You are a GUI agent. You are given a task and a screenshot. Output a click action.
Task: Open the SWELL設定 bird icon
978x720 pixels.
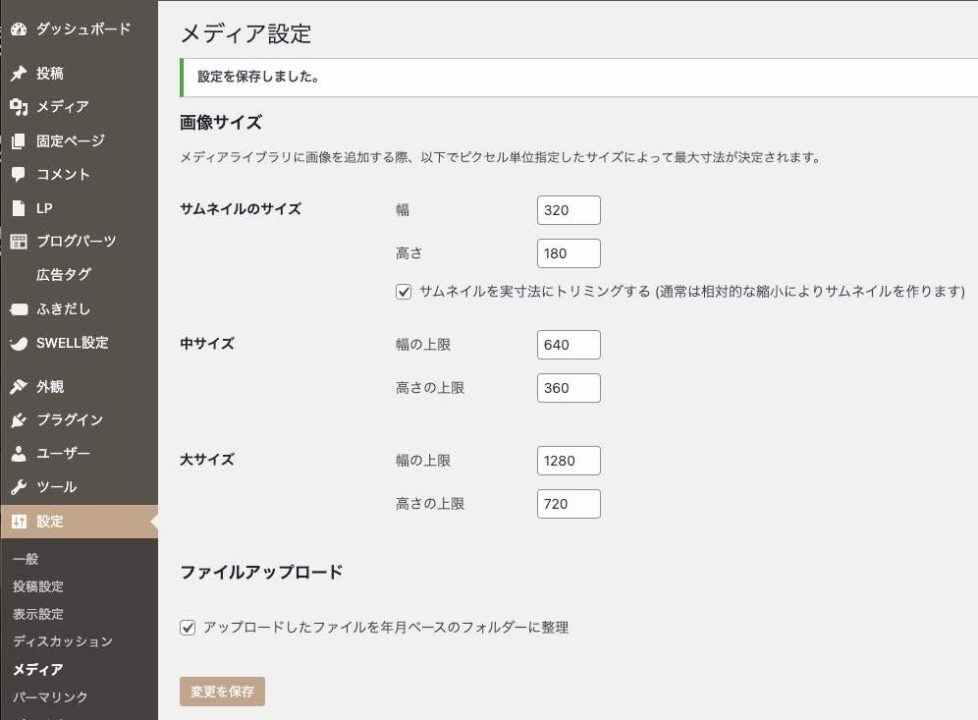click(19, 343)
